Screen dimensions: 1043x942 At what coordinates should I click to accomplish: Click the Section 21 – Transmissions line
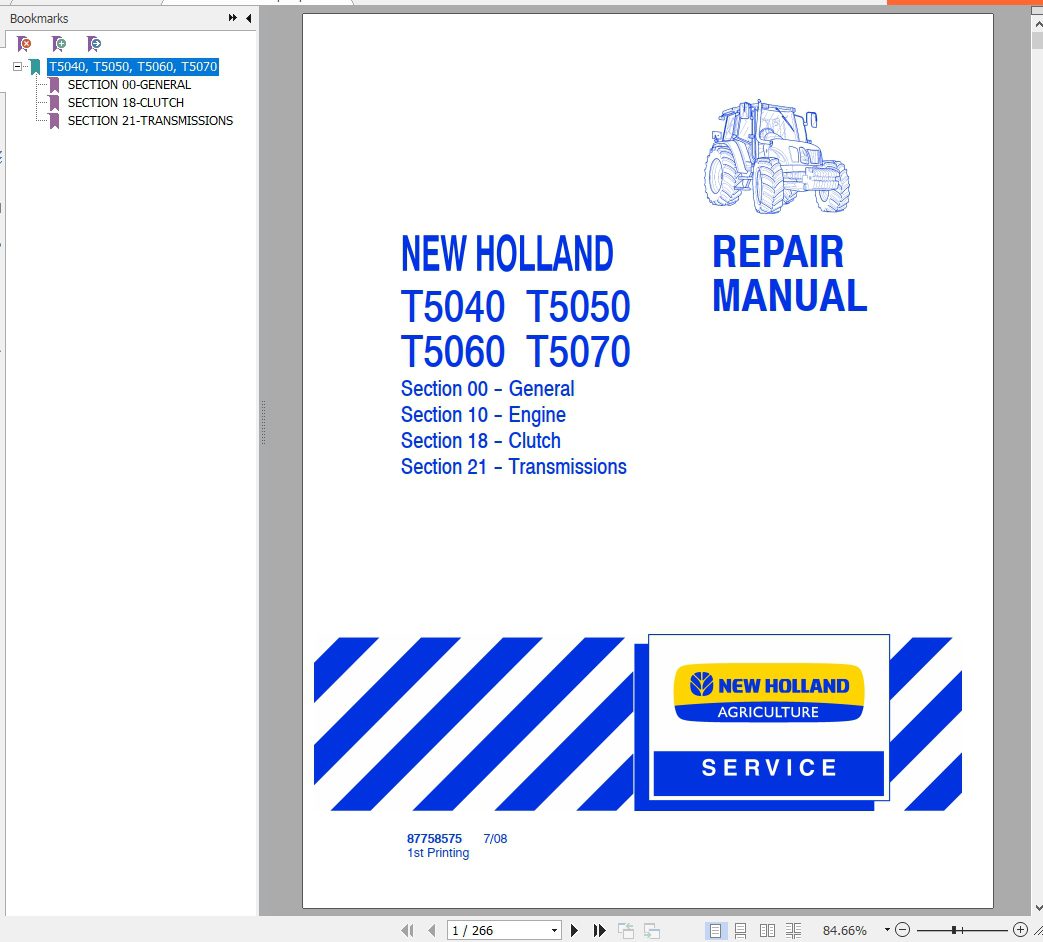pyautogui.click(x=514, y=466)
